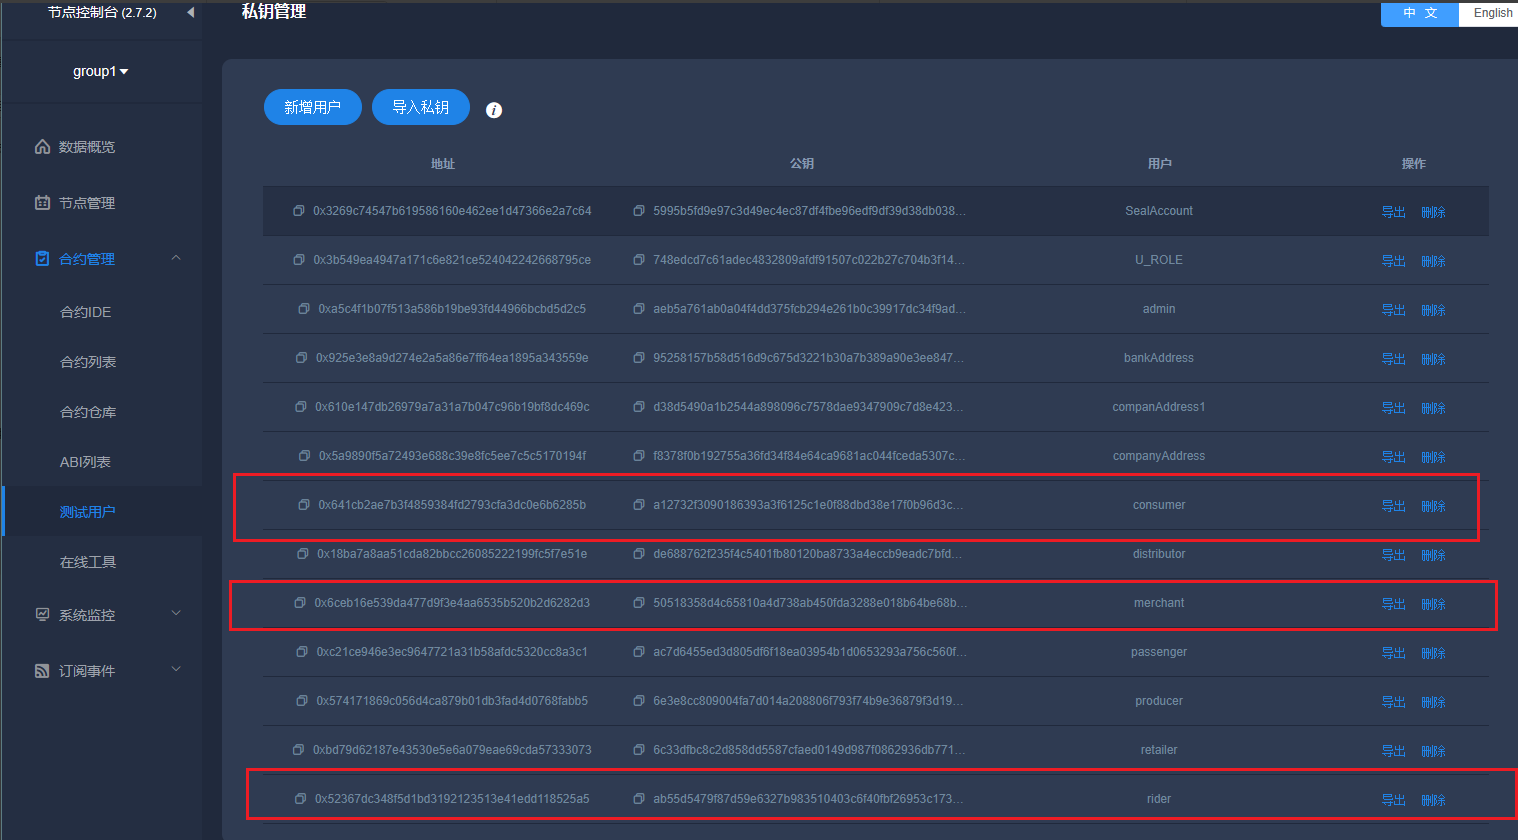The image size is (1518, 840).
Task: Click the 公钥 column header
Action: click(802, 164)
